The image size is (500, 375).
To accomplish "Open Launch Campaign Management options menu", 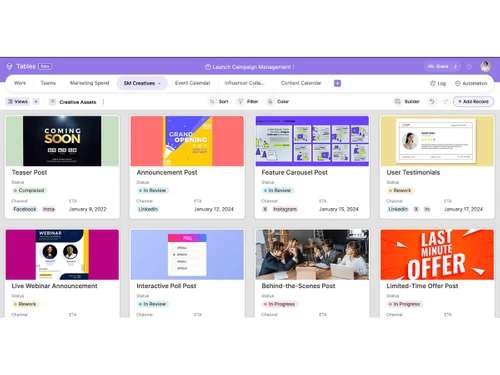I will (293, 67).
